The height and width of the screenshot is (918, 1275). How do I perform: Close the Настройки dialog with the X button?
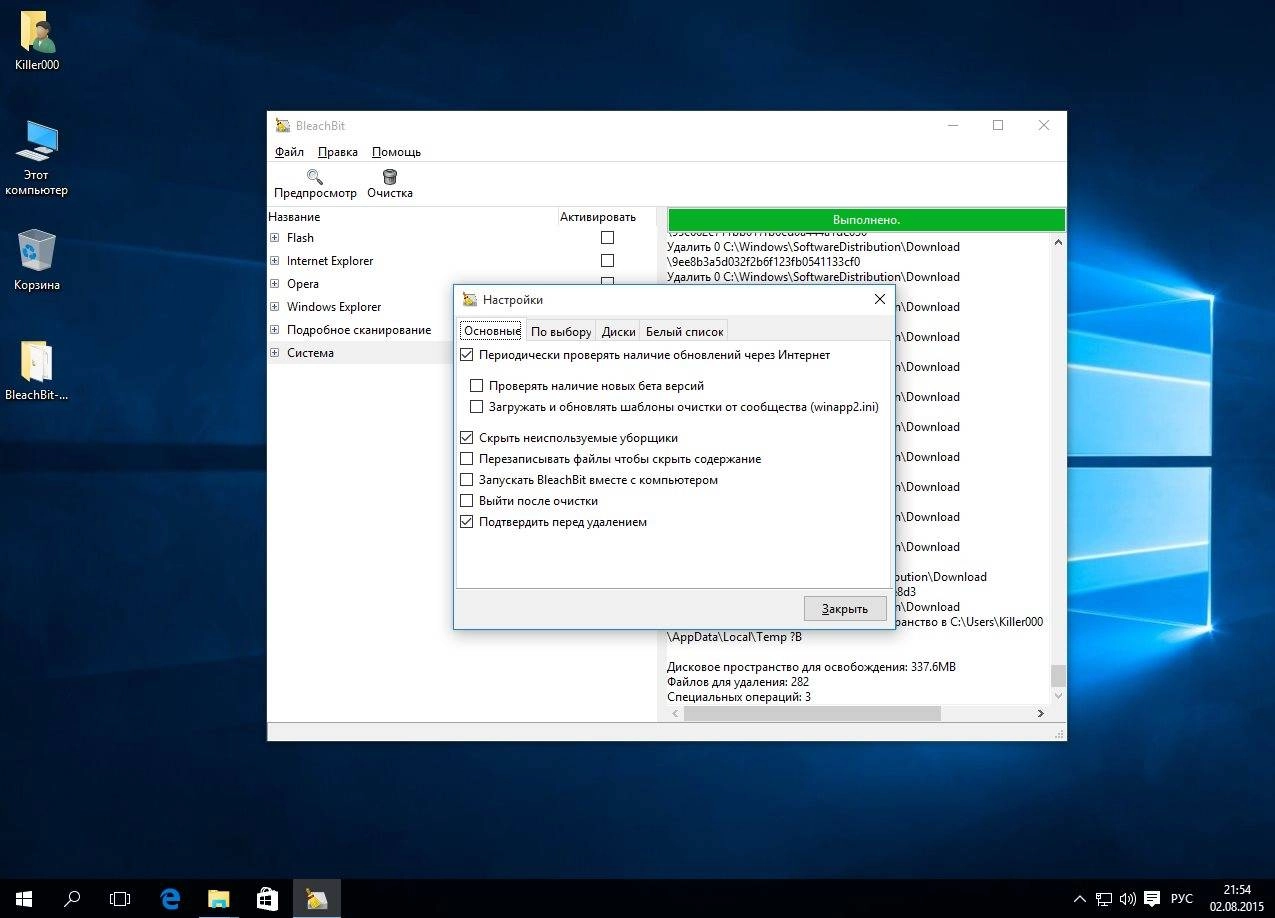pos(880,299)
